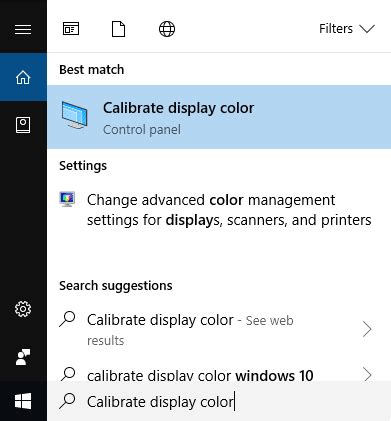Click magnifier beside Calibrate display color suggestion
Image resolution: width=391 pixels, height=421 pixels.
pyautogui.click(x=68, y=319)
